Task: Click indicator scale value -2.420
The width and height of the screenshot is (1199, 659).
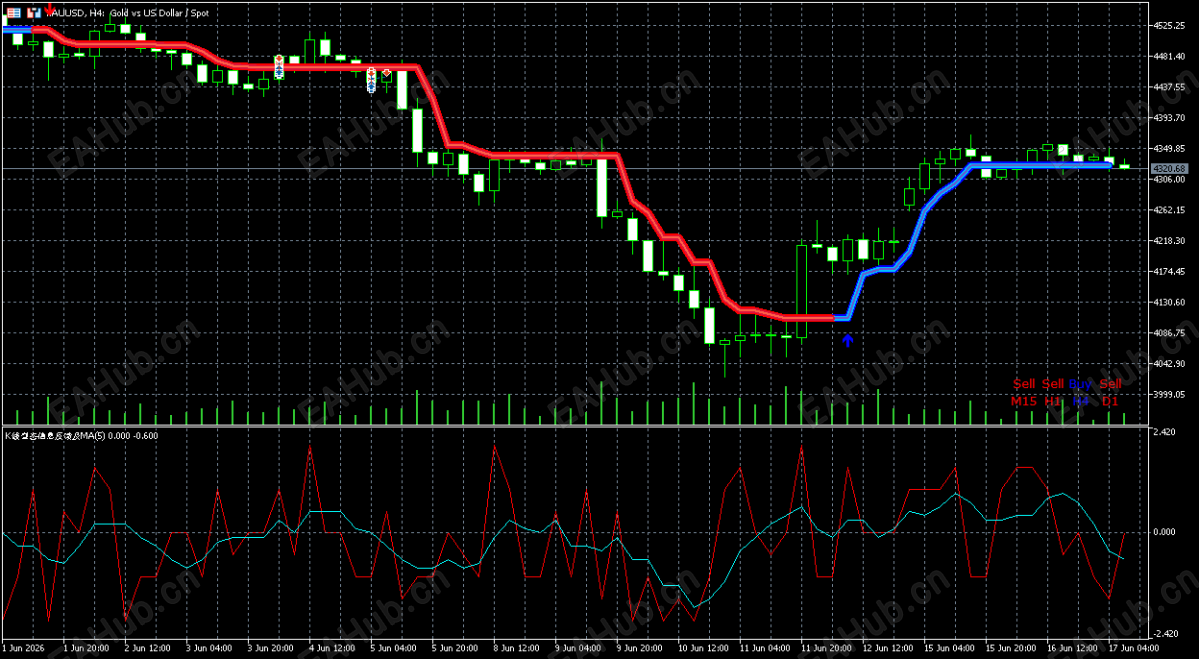Action: (1165, 634)
